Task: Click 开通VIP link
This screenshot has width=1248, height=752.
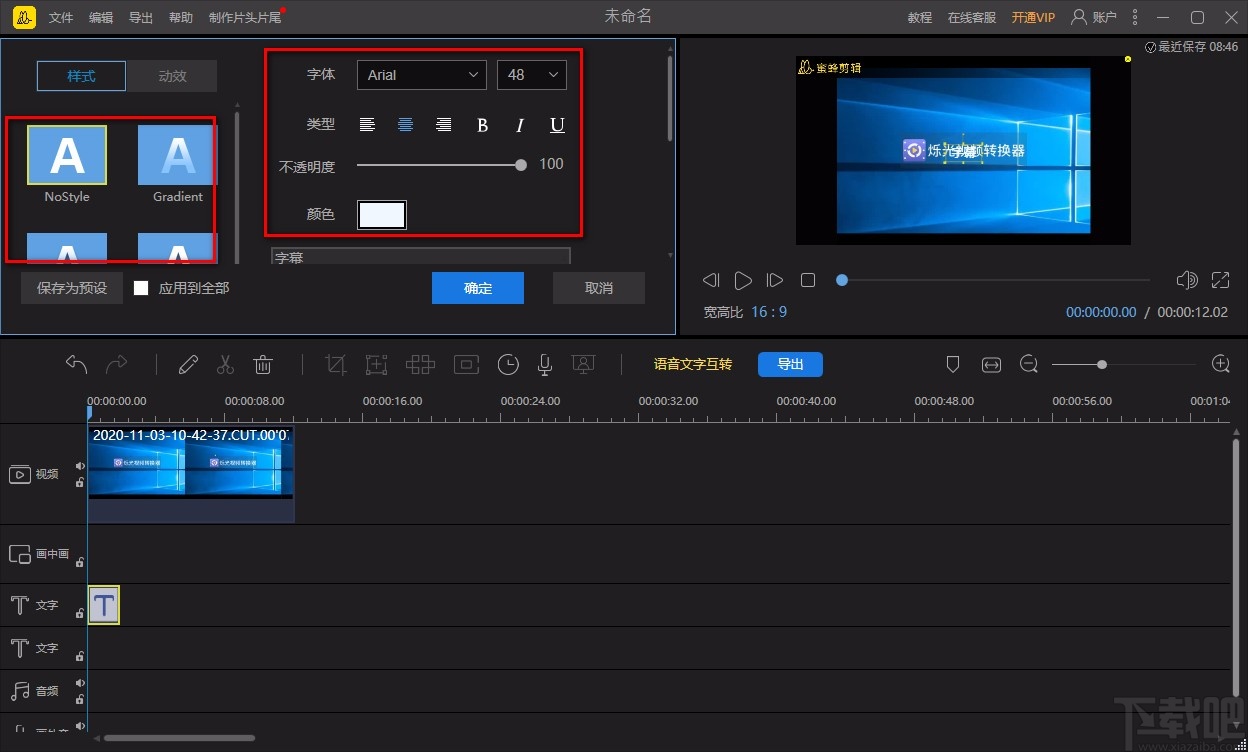Action: click(1033, 18)
